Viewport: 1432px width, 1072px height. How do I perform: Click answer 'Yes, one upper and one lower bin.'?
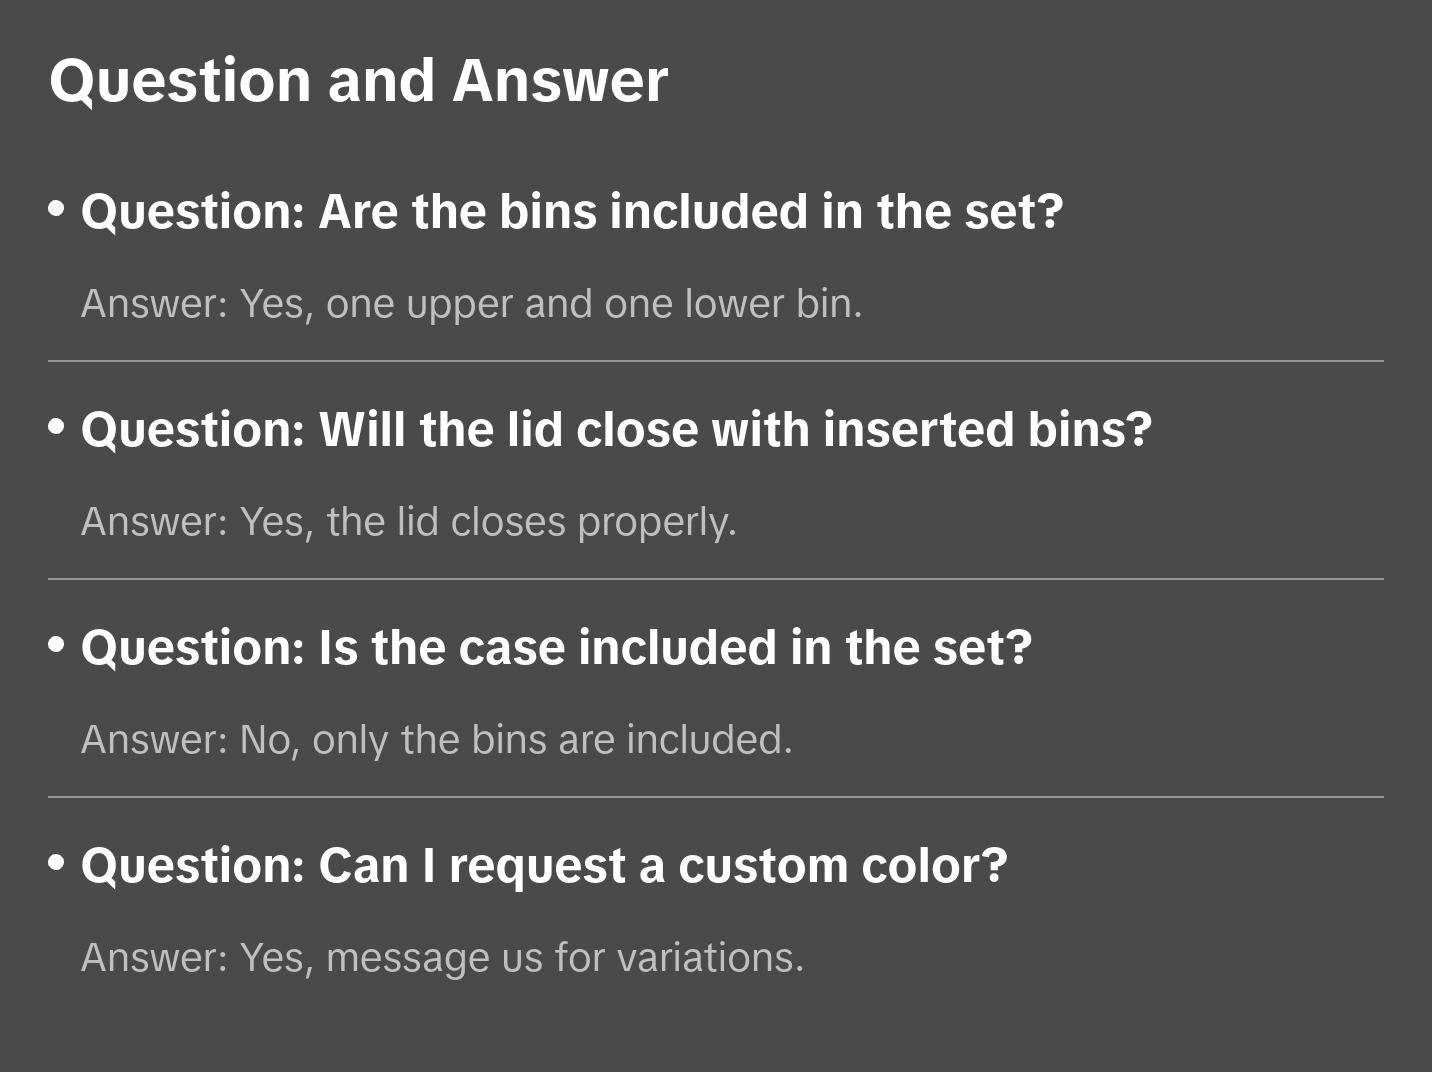click(x=471, y=304)
